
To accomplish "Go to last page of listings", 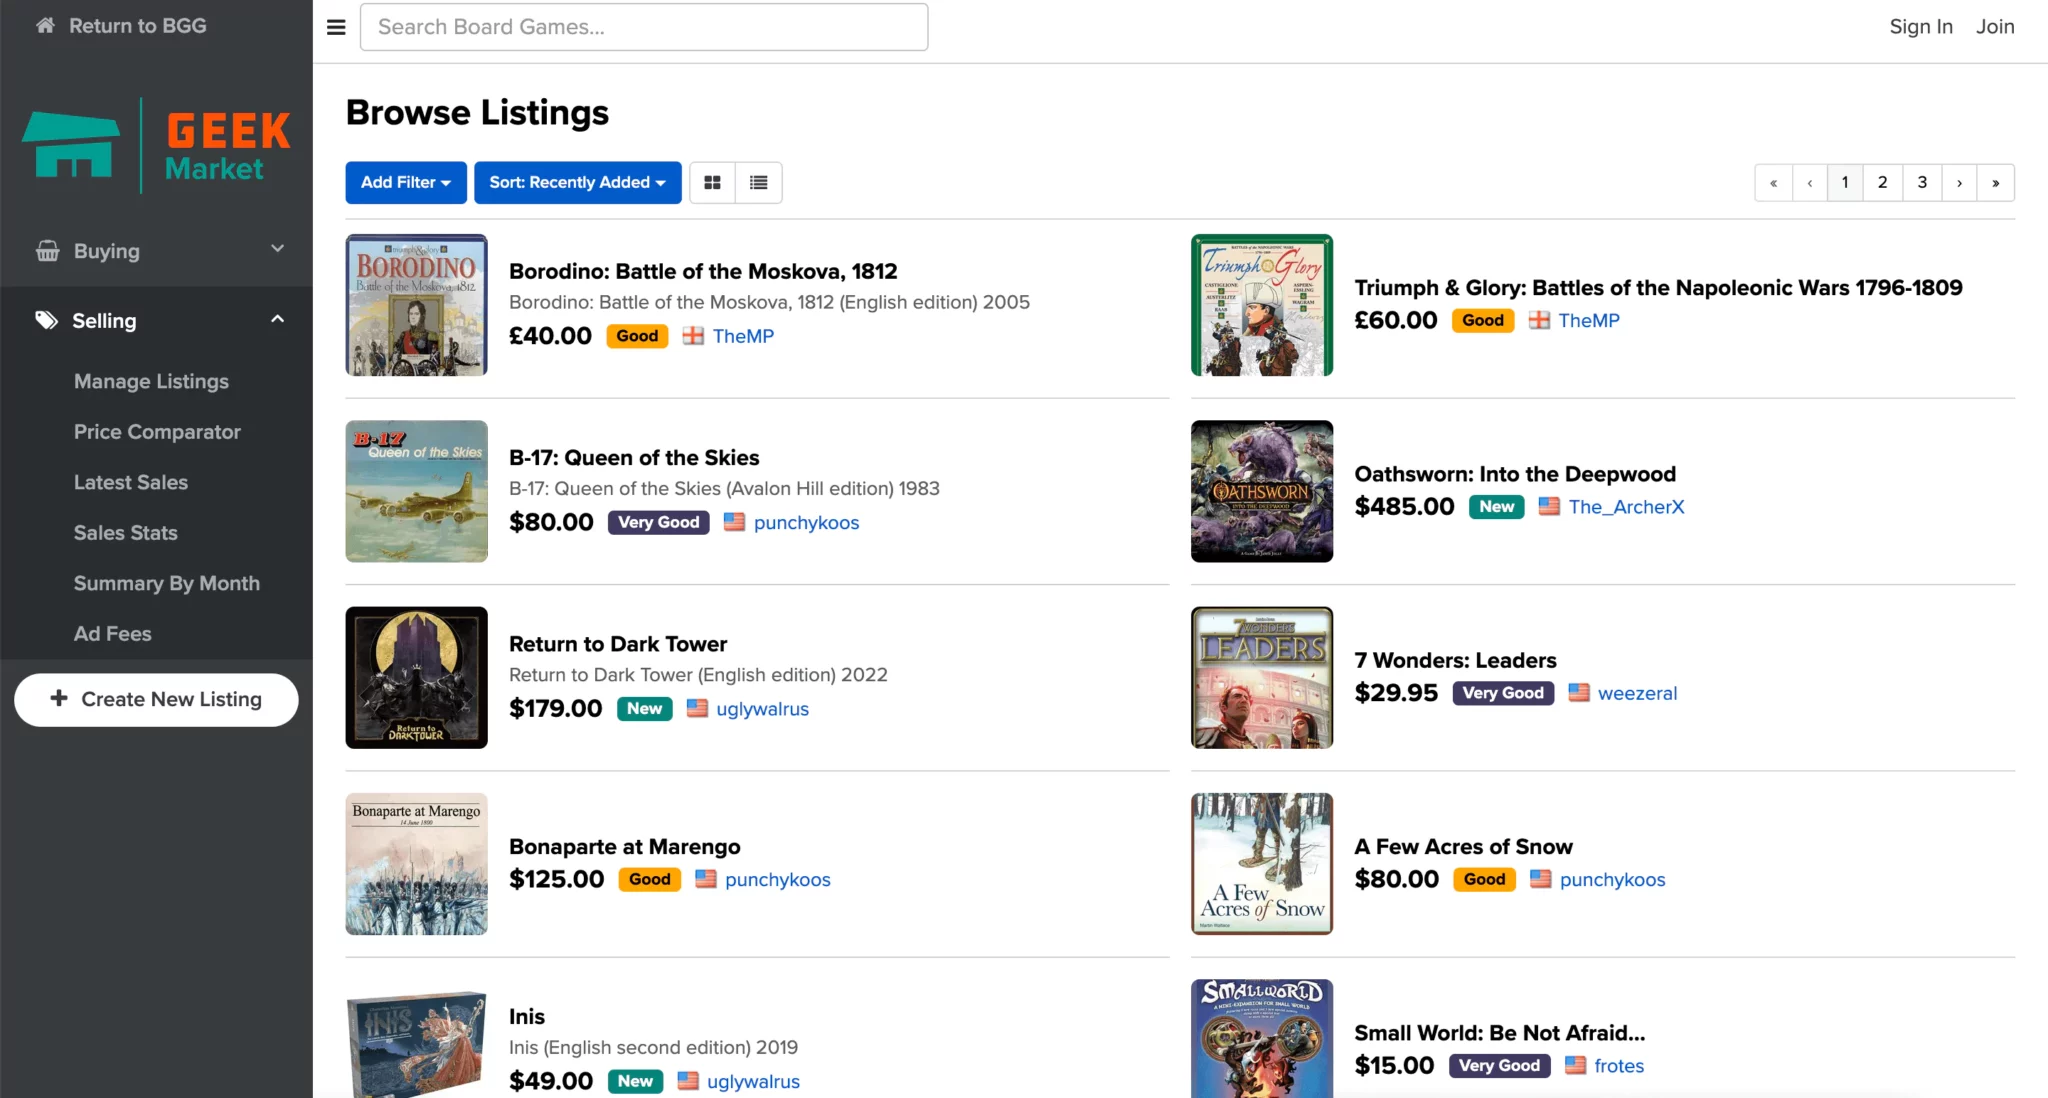I will pos(1996,182).
